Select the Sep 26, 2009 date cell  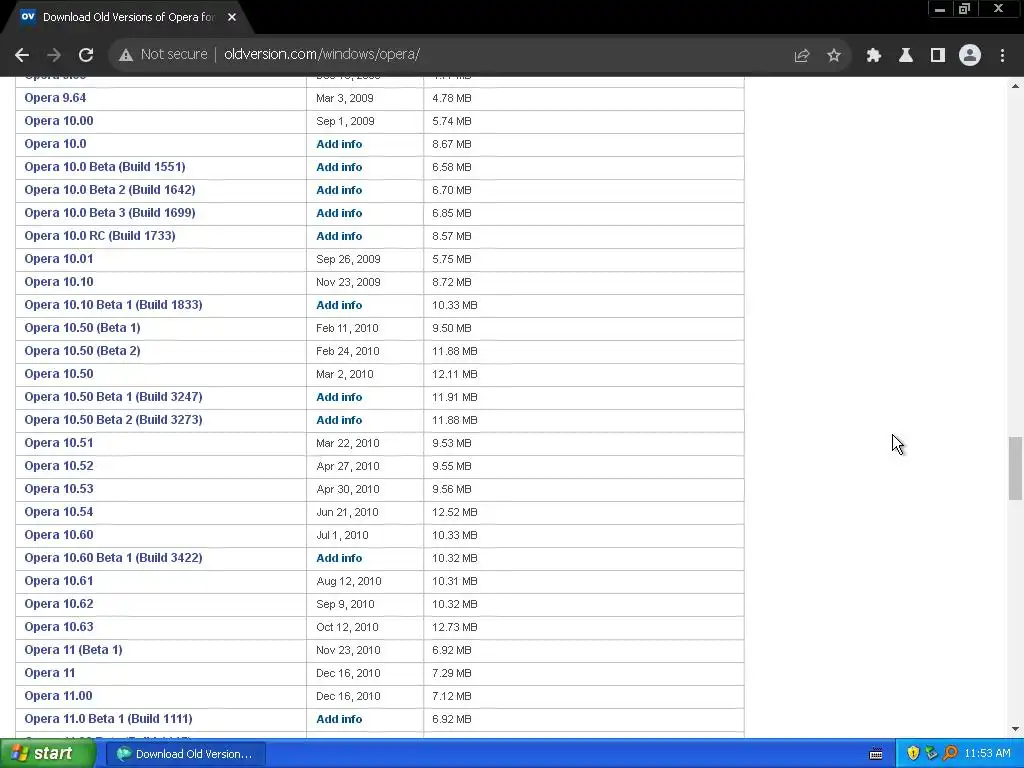[348, 259]
